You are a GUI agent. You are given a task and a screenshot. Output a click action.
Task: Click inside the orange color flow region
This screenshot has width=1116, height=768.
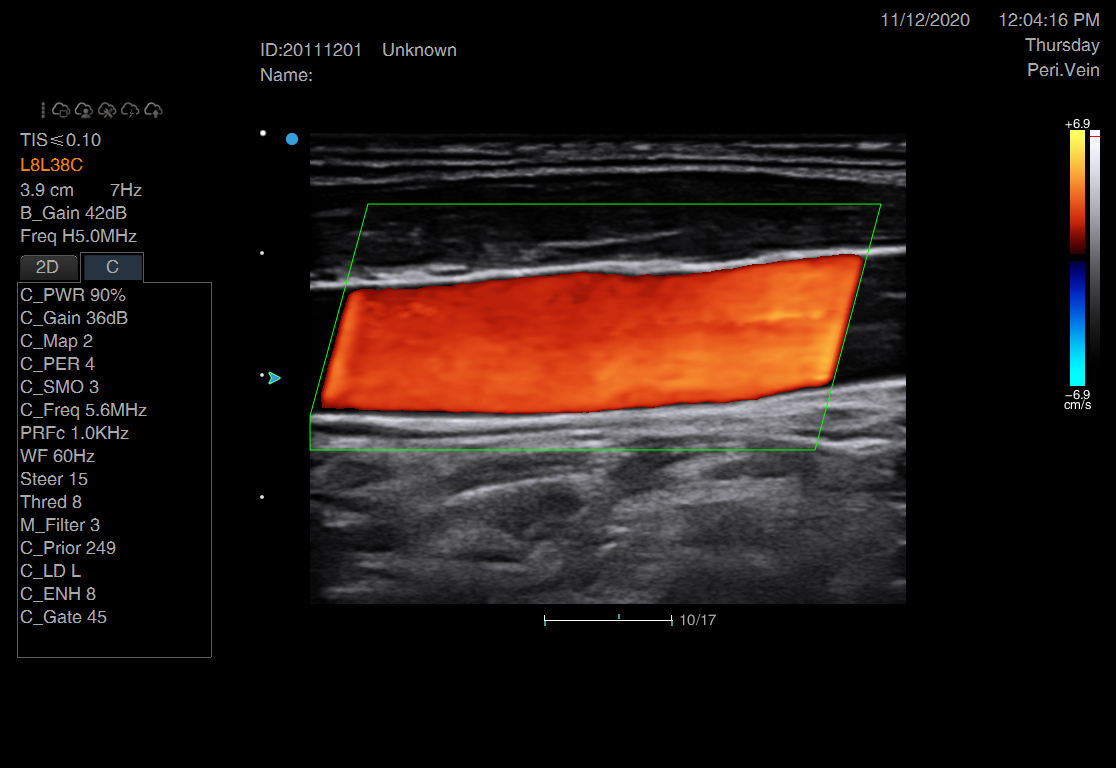coord(590,340)
